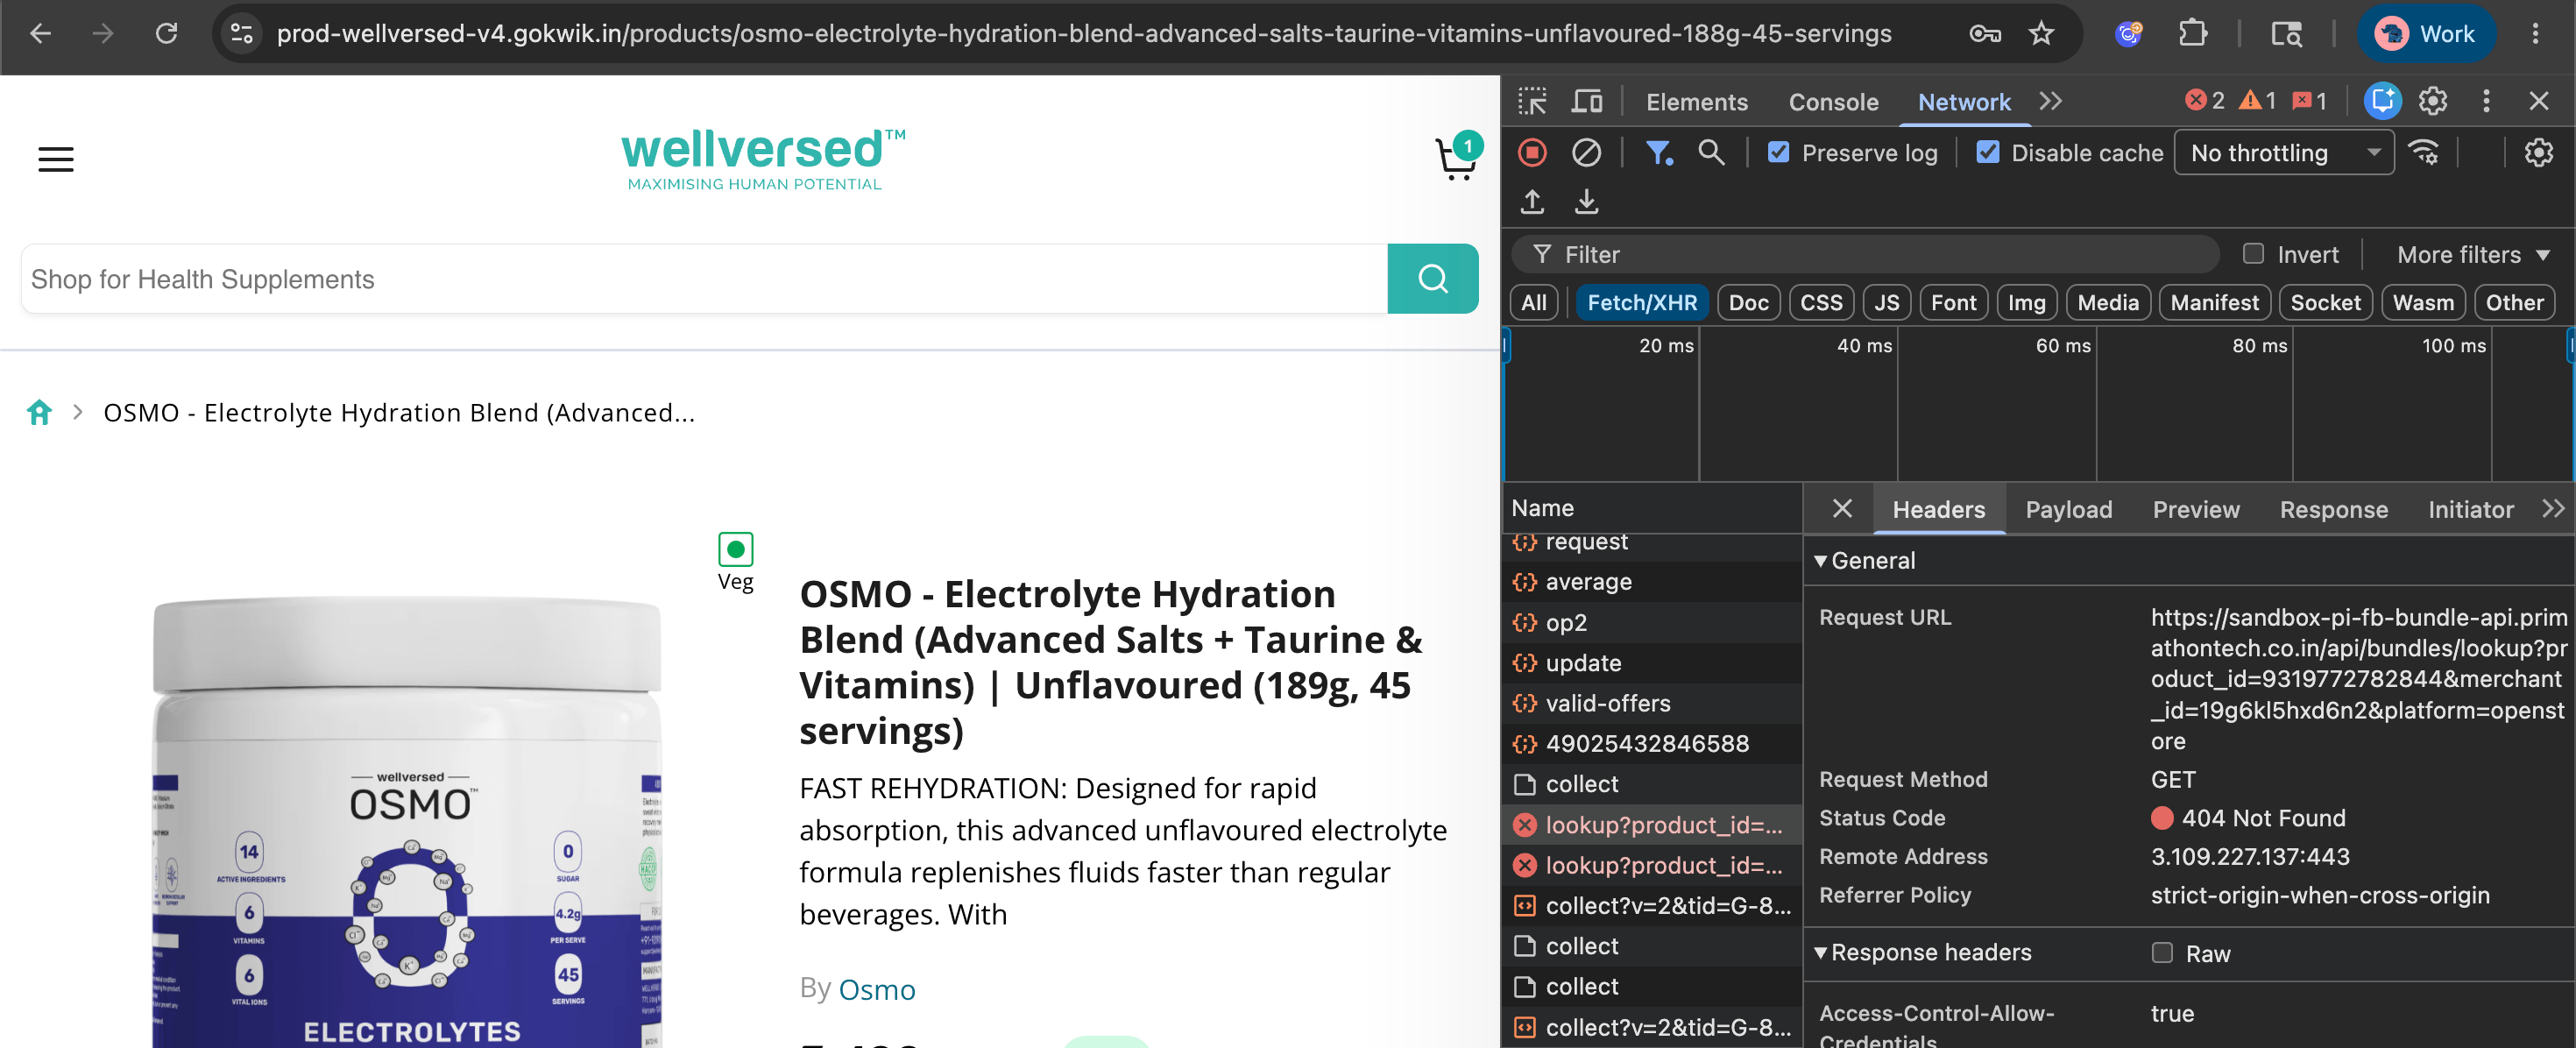Open Network panel settings gear
The width and height of the screenshot is (2576, 1048).
coord(2538,153)
